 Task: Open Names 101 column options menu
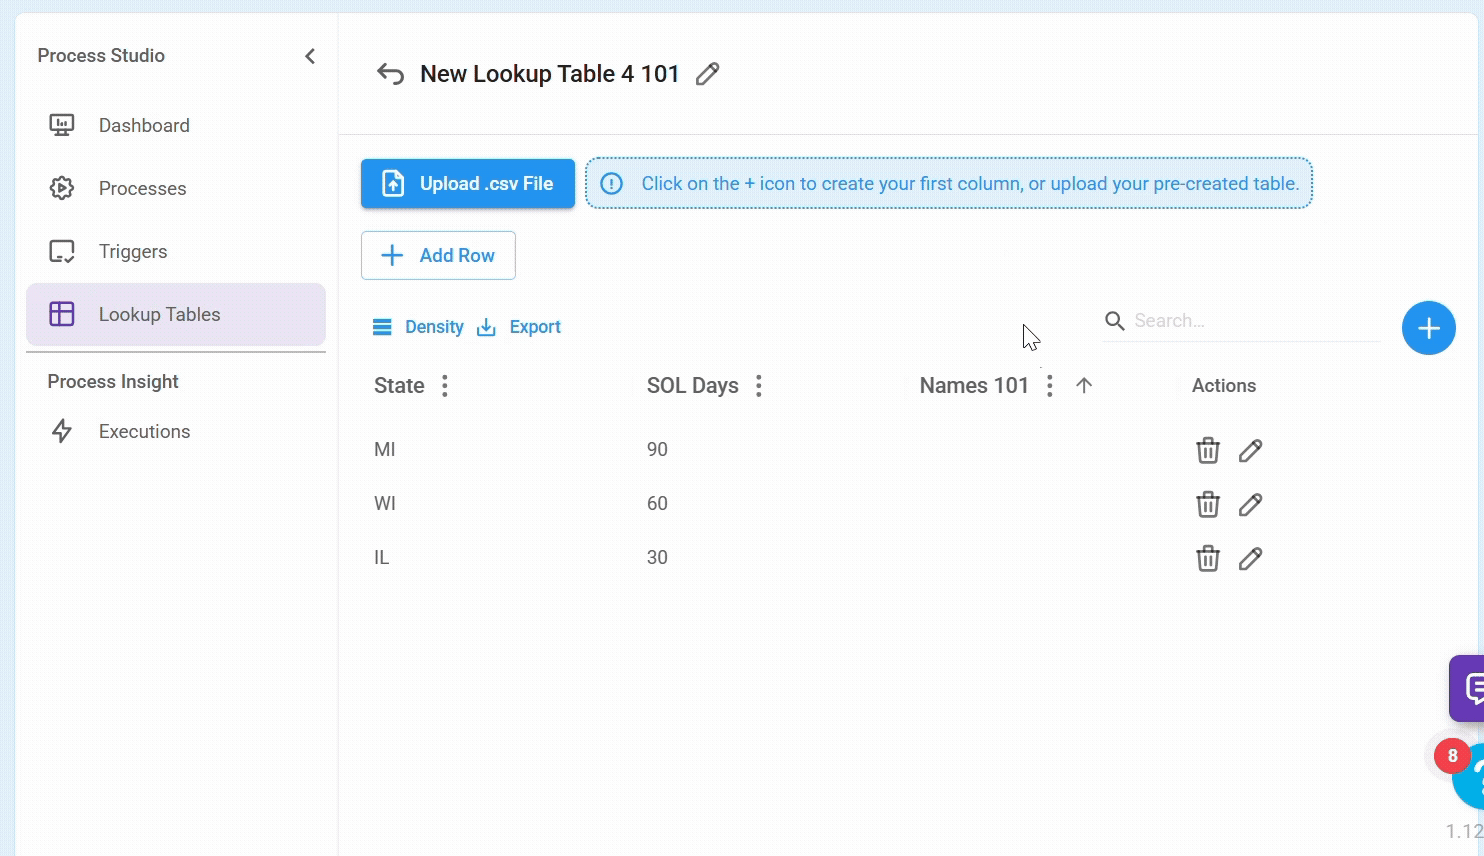click(1049, 386)
